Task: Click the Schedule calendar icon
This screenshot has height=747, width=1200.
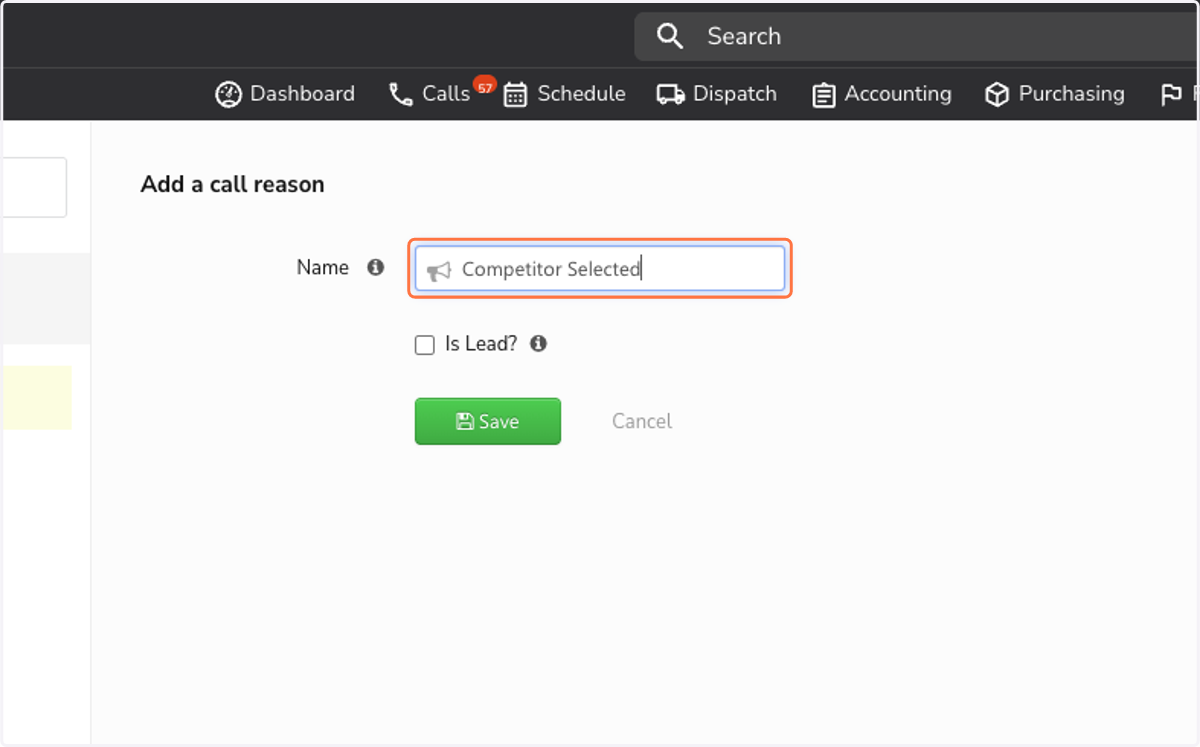Action: click(x=515, y=95)
